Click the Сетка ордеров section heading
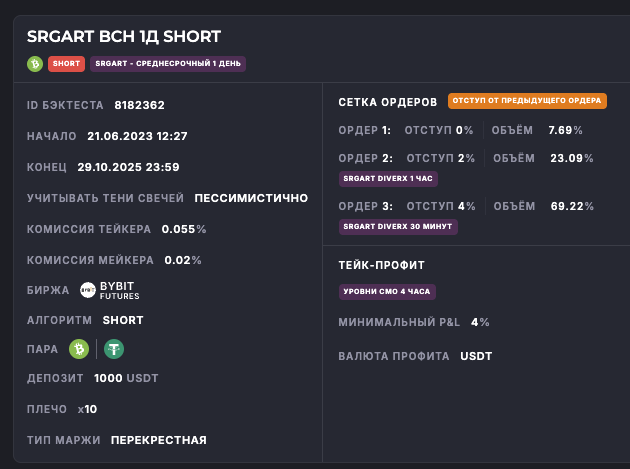Screen dimensions: 630x469 [x=388, y=102]
